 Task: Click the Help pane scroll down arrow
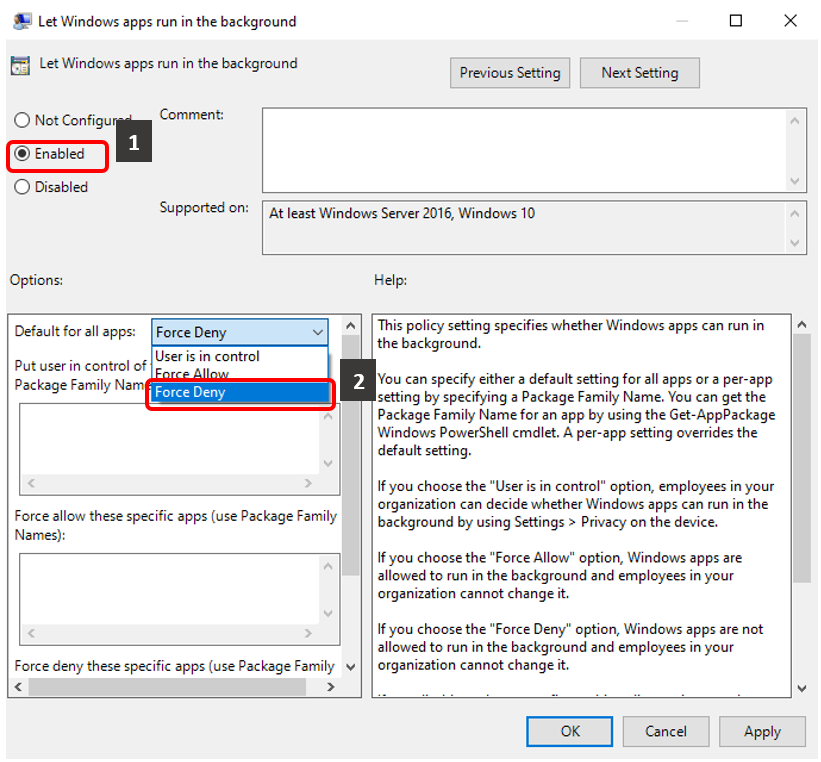pos(802,689)
